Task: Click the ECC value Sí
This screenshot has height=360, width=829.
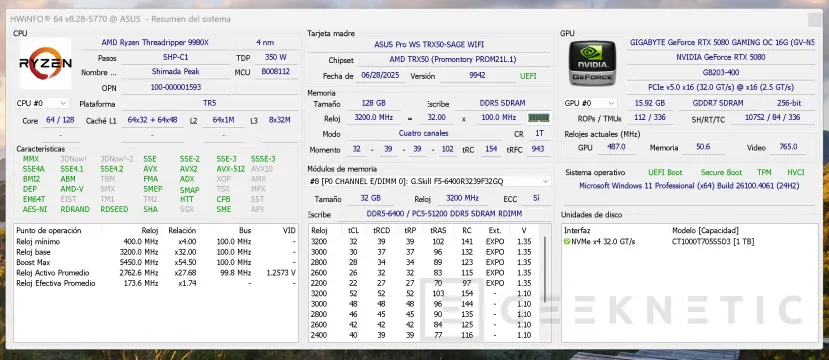Action: click(537, 199)
